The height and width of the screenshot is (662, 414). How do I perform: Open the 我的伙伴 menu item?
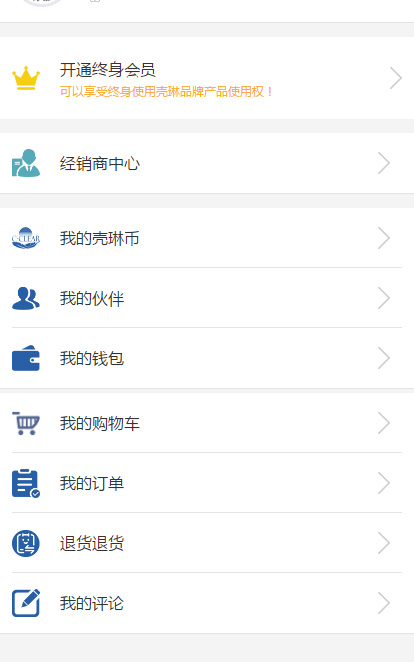(207, 298)
